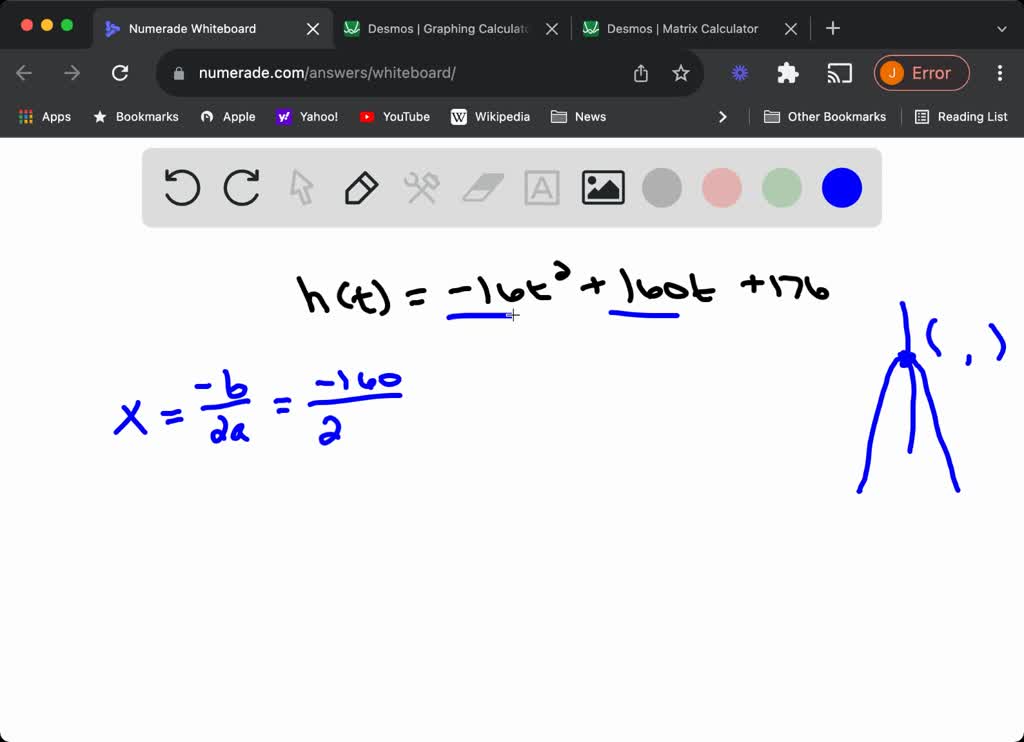Screen dimensions: 1024x742
Task: Activate the text box tool
Action: pos(542,188)
